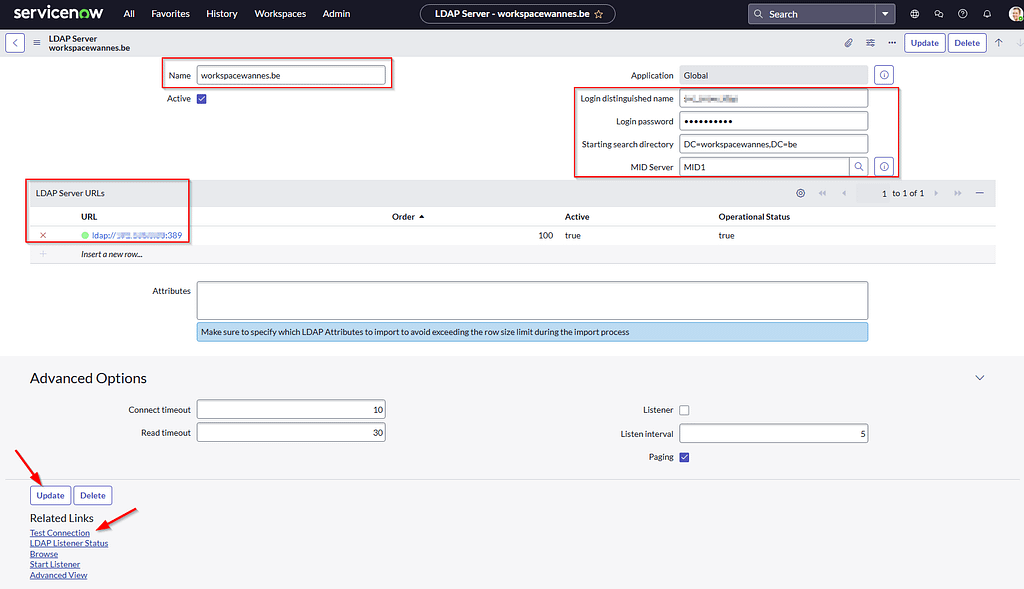Open the notifications bell

click(987, 14)
